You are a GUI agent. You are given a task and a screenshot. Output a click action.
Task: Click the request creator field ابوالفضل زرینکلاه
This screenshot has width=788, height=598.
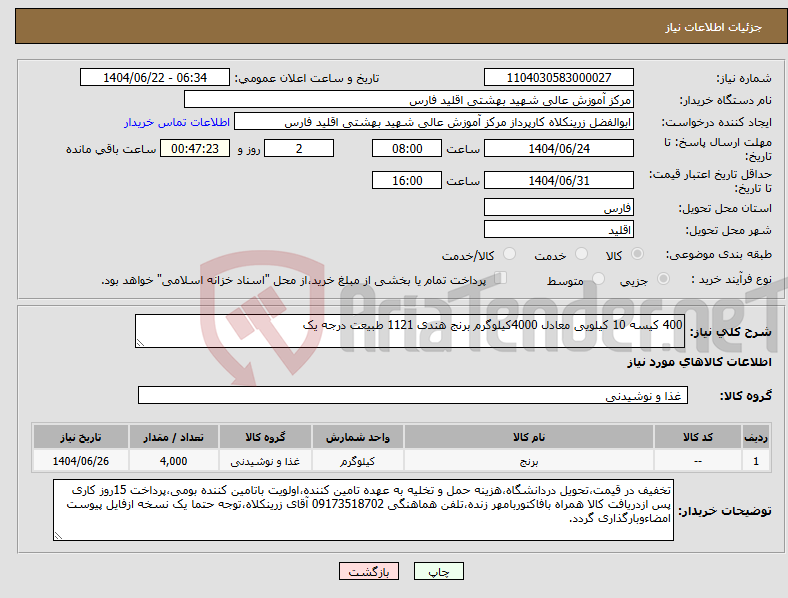[434, 122]
